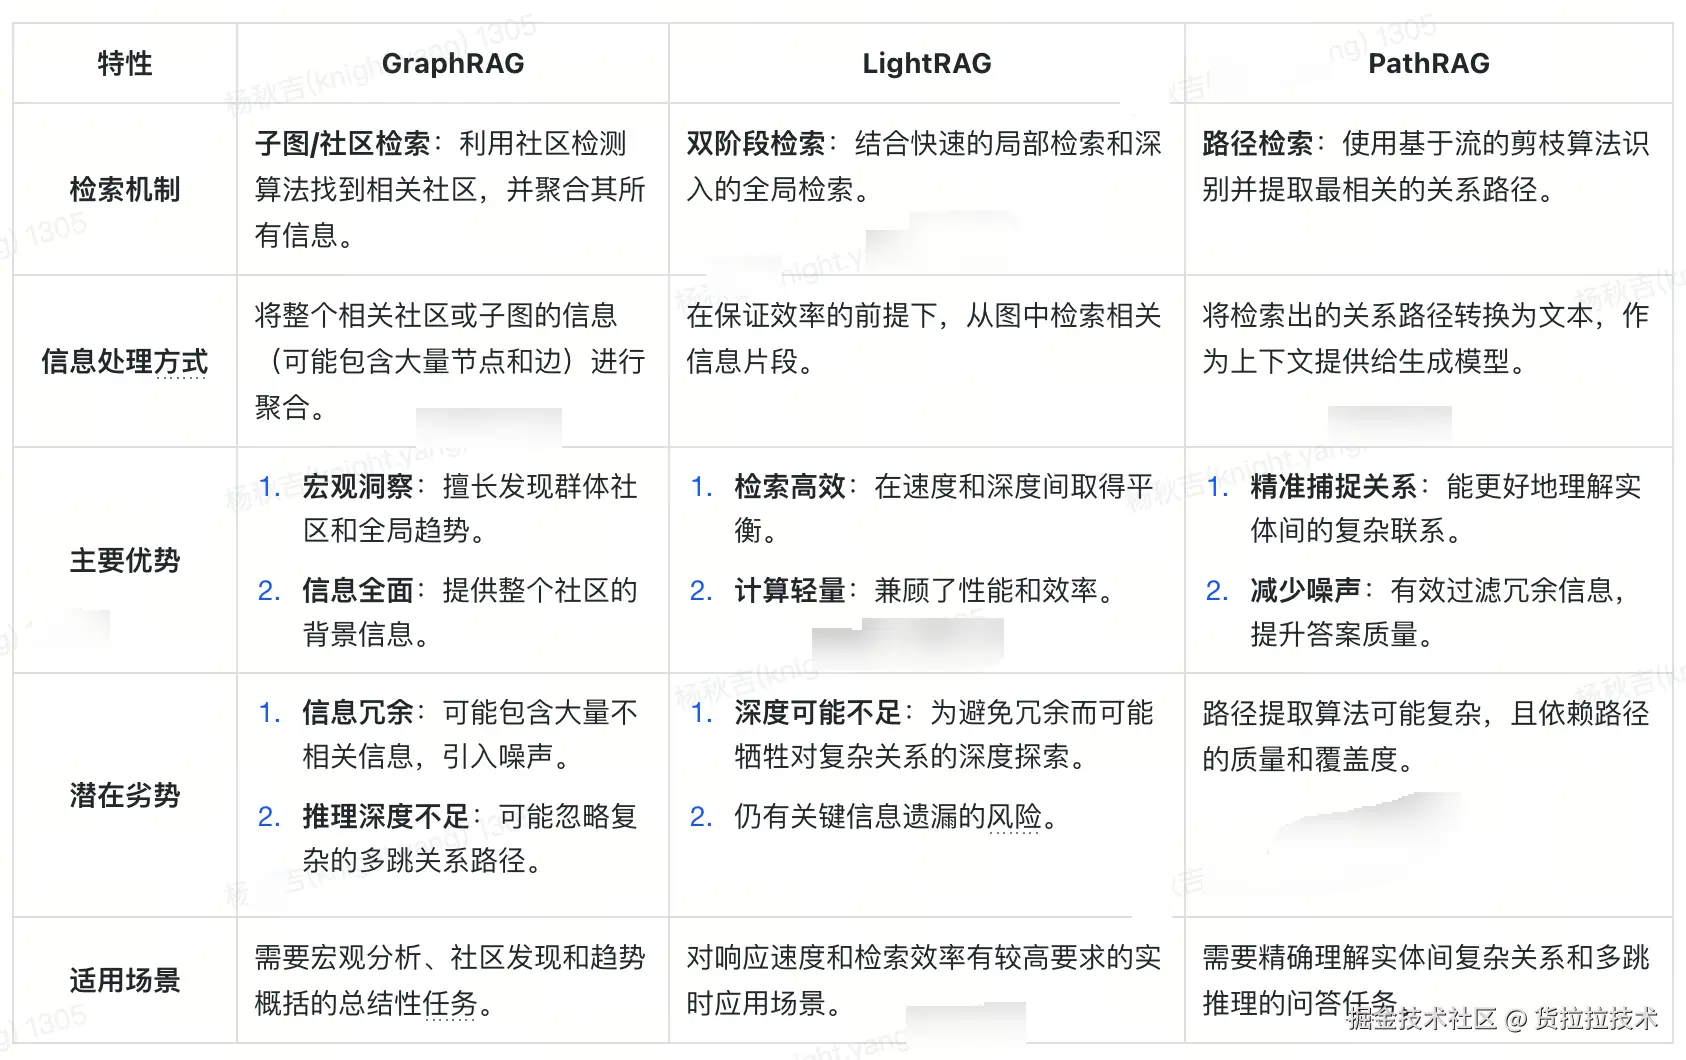Click the 检索机制 row label
The width and height of the screenshot is (1686, 1060).
click(125, 189)
